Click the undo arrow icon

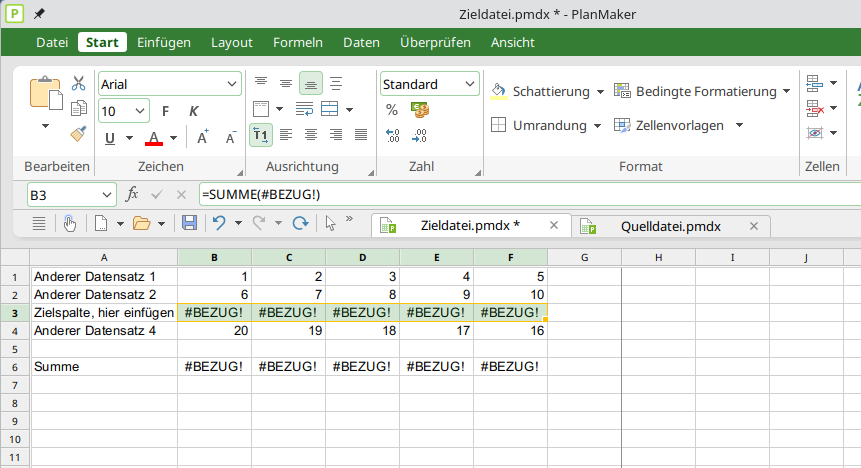click(219, 223)
